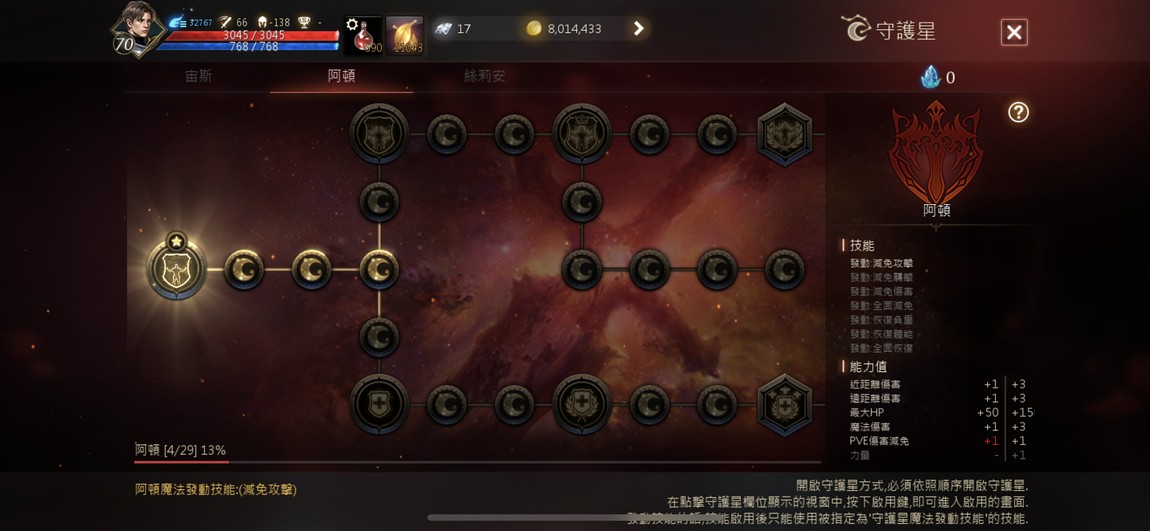1150x531 pixels.
Task: Click the 阿頓 progress bar at 13%
Action: coord(477,462)
